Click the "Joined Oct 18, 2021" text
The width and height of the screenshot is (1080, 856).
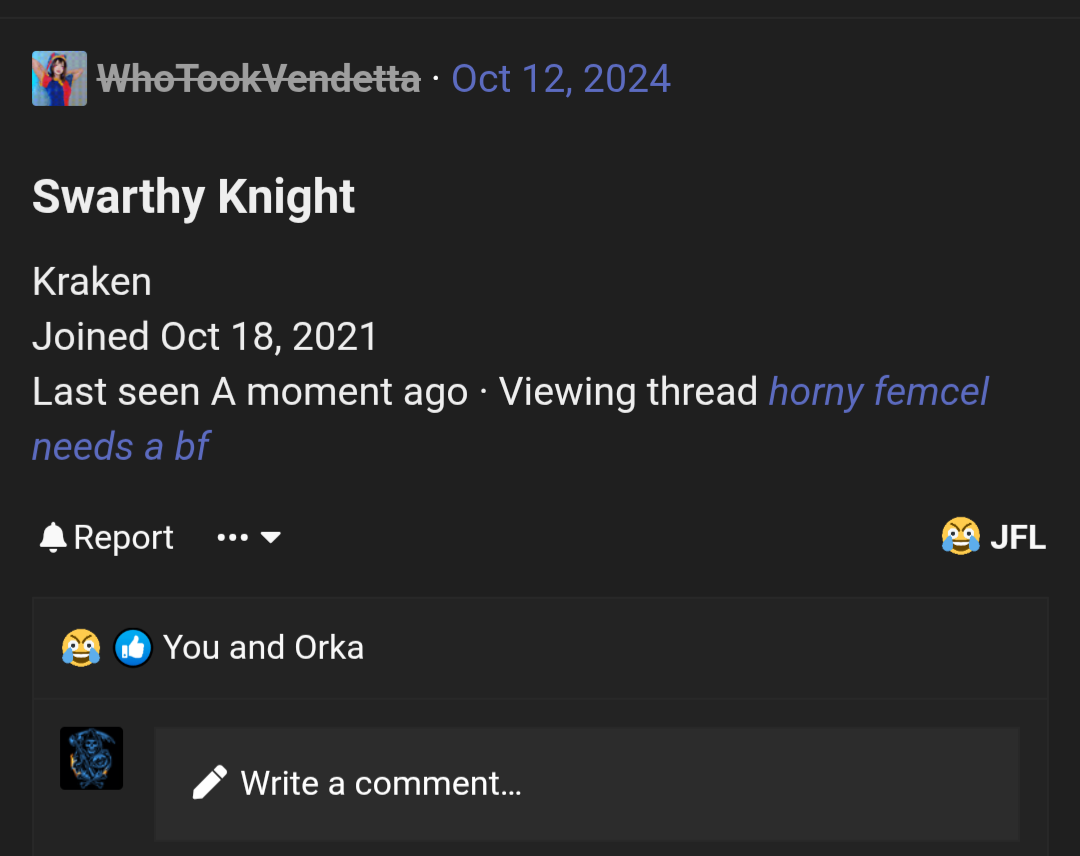tap(205, 337)
